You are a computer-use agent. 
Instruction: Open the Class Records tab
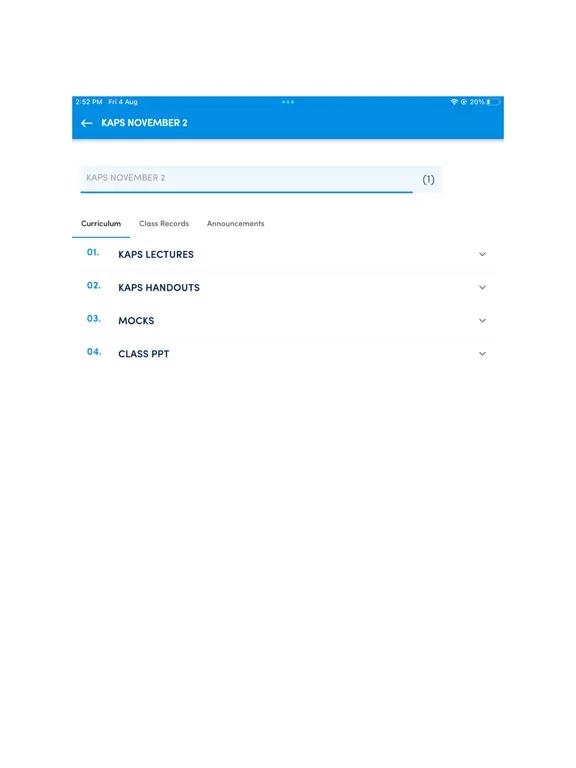coord(164,223)
